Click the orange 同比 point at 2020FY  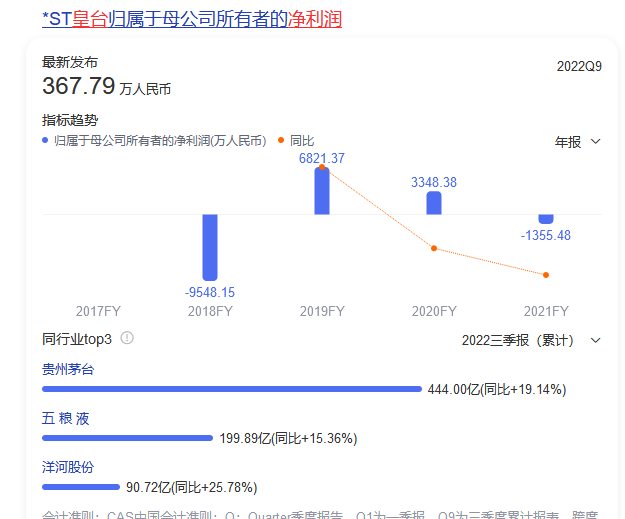[434, 248]
